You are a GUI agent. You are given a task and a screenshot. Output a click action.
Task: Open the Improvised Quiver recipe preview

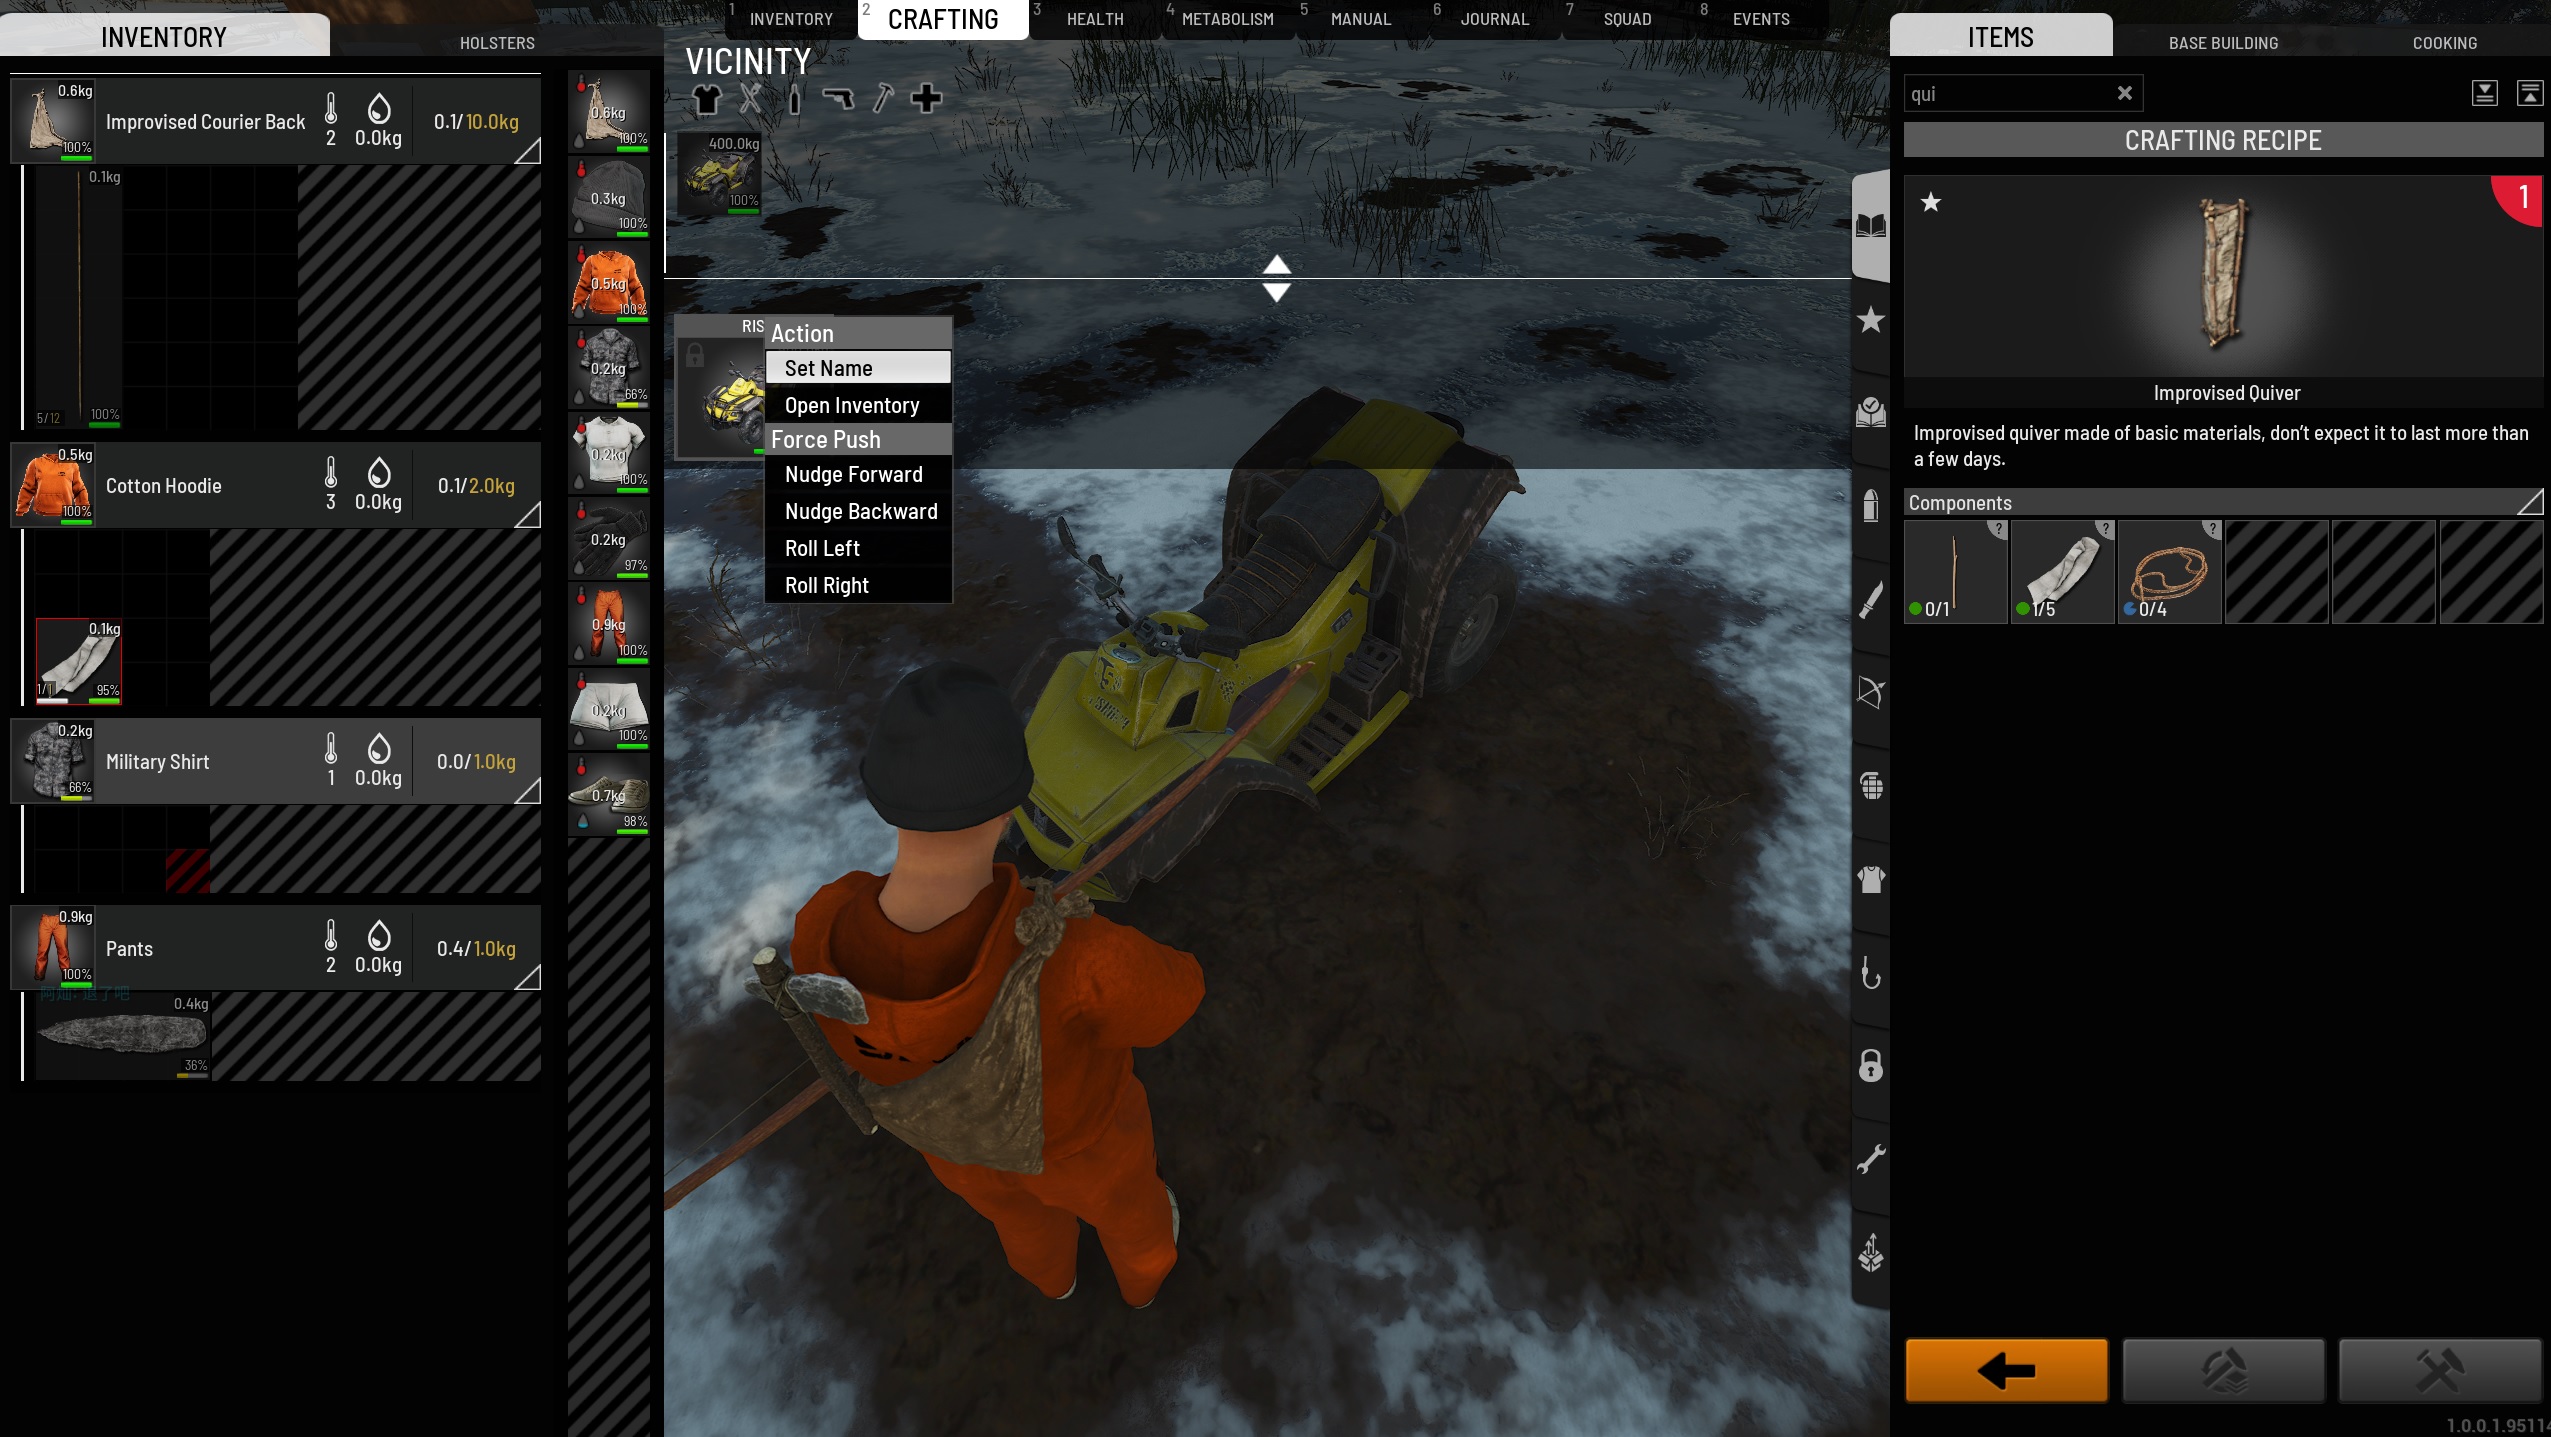[x=2223, y=277]
